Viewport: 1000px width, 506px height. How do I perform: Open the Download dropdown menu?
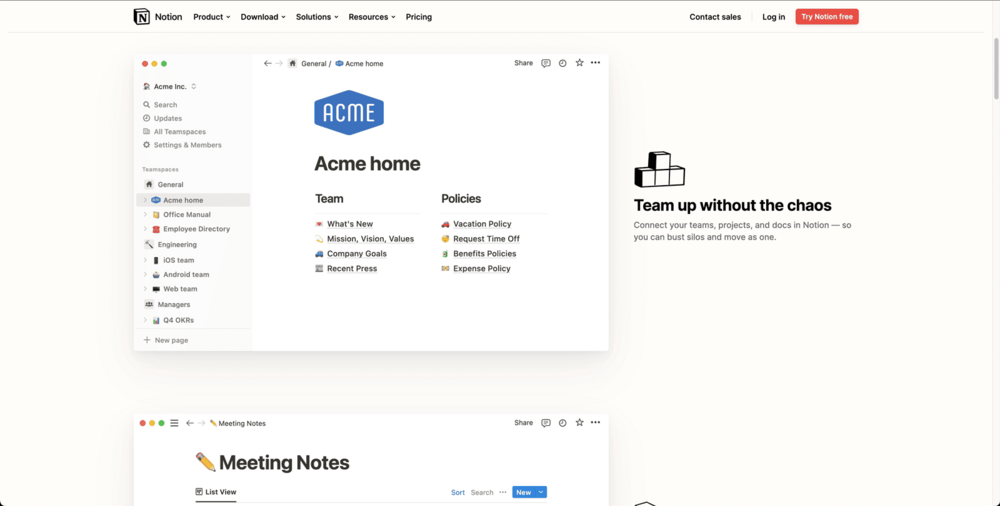263,17
